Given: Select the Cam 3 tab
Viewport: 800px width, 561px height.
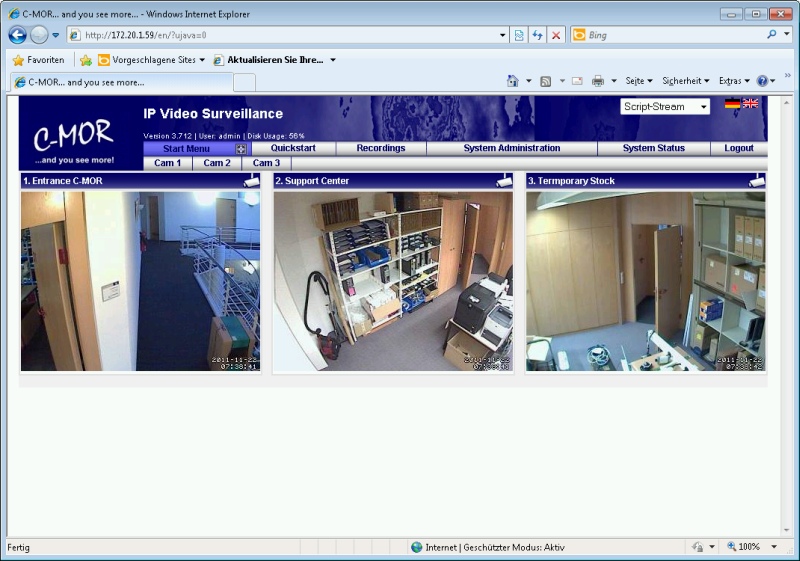Looking at the screenshot, I should [x=266, y=163].
